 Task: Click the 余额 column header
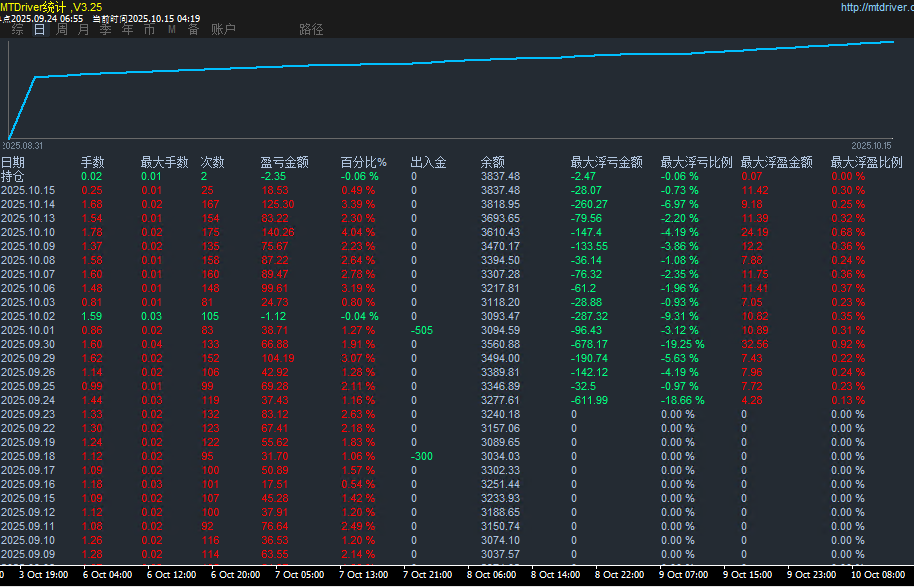click(x=493, y=162)
